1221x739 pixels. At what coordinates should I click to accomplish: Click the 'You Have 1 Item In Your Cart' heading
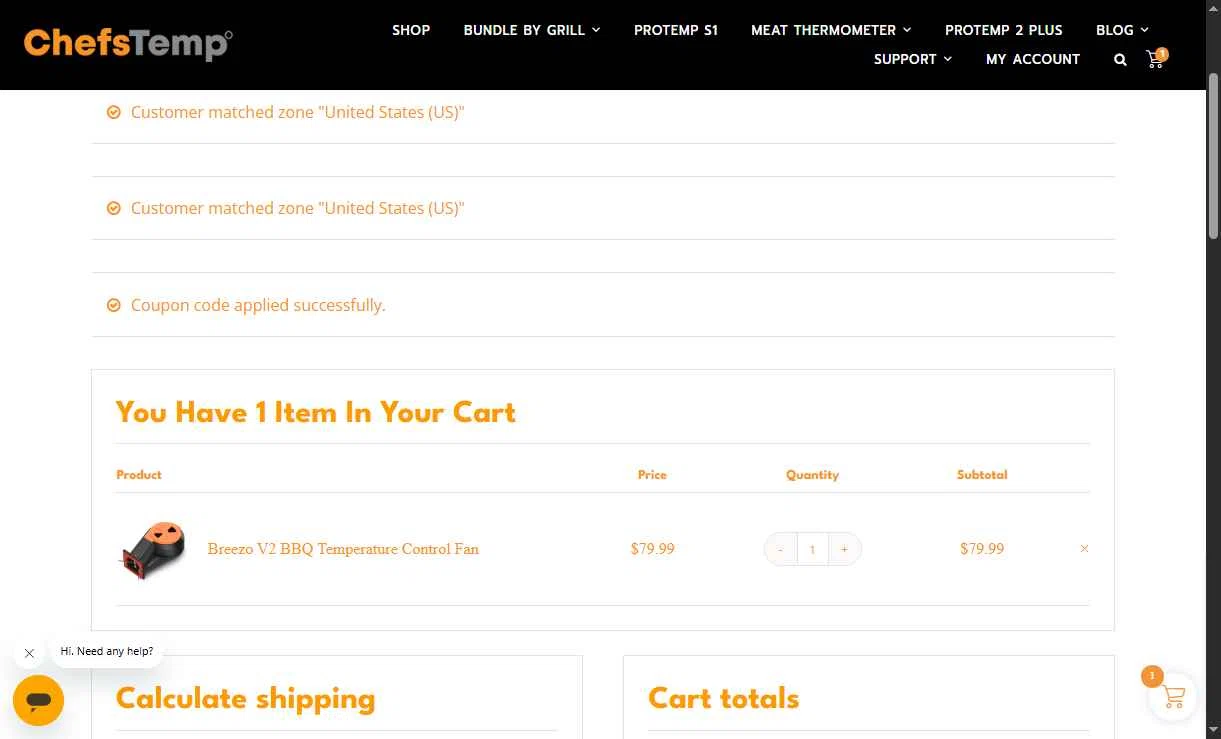[316, 412]
